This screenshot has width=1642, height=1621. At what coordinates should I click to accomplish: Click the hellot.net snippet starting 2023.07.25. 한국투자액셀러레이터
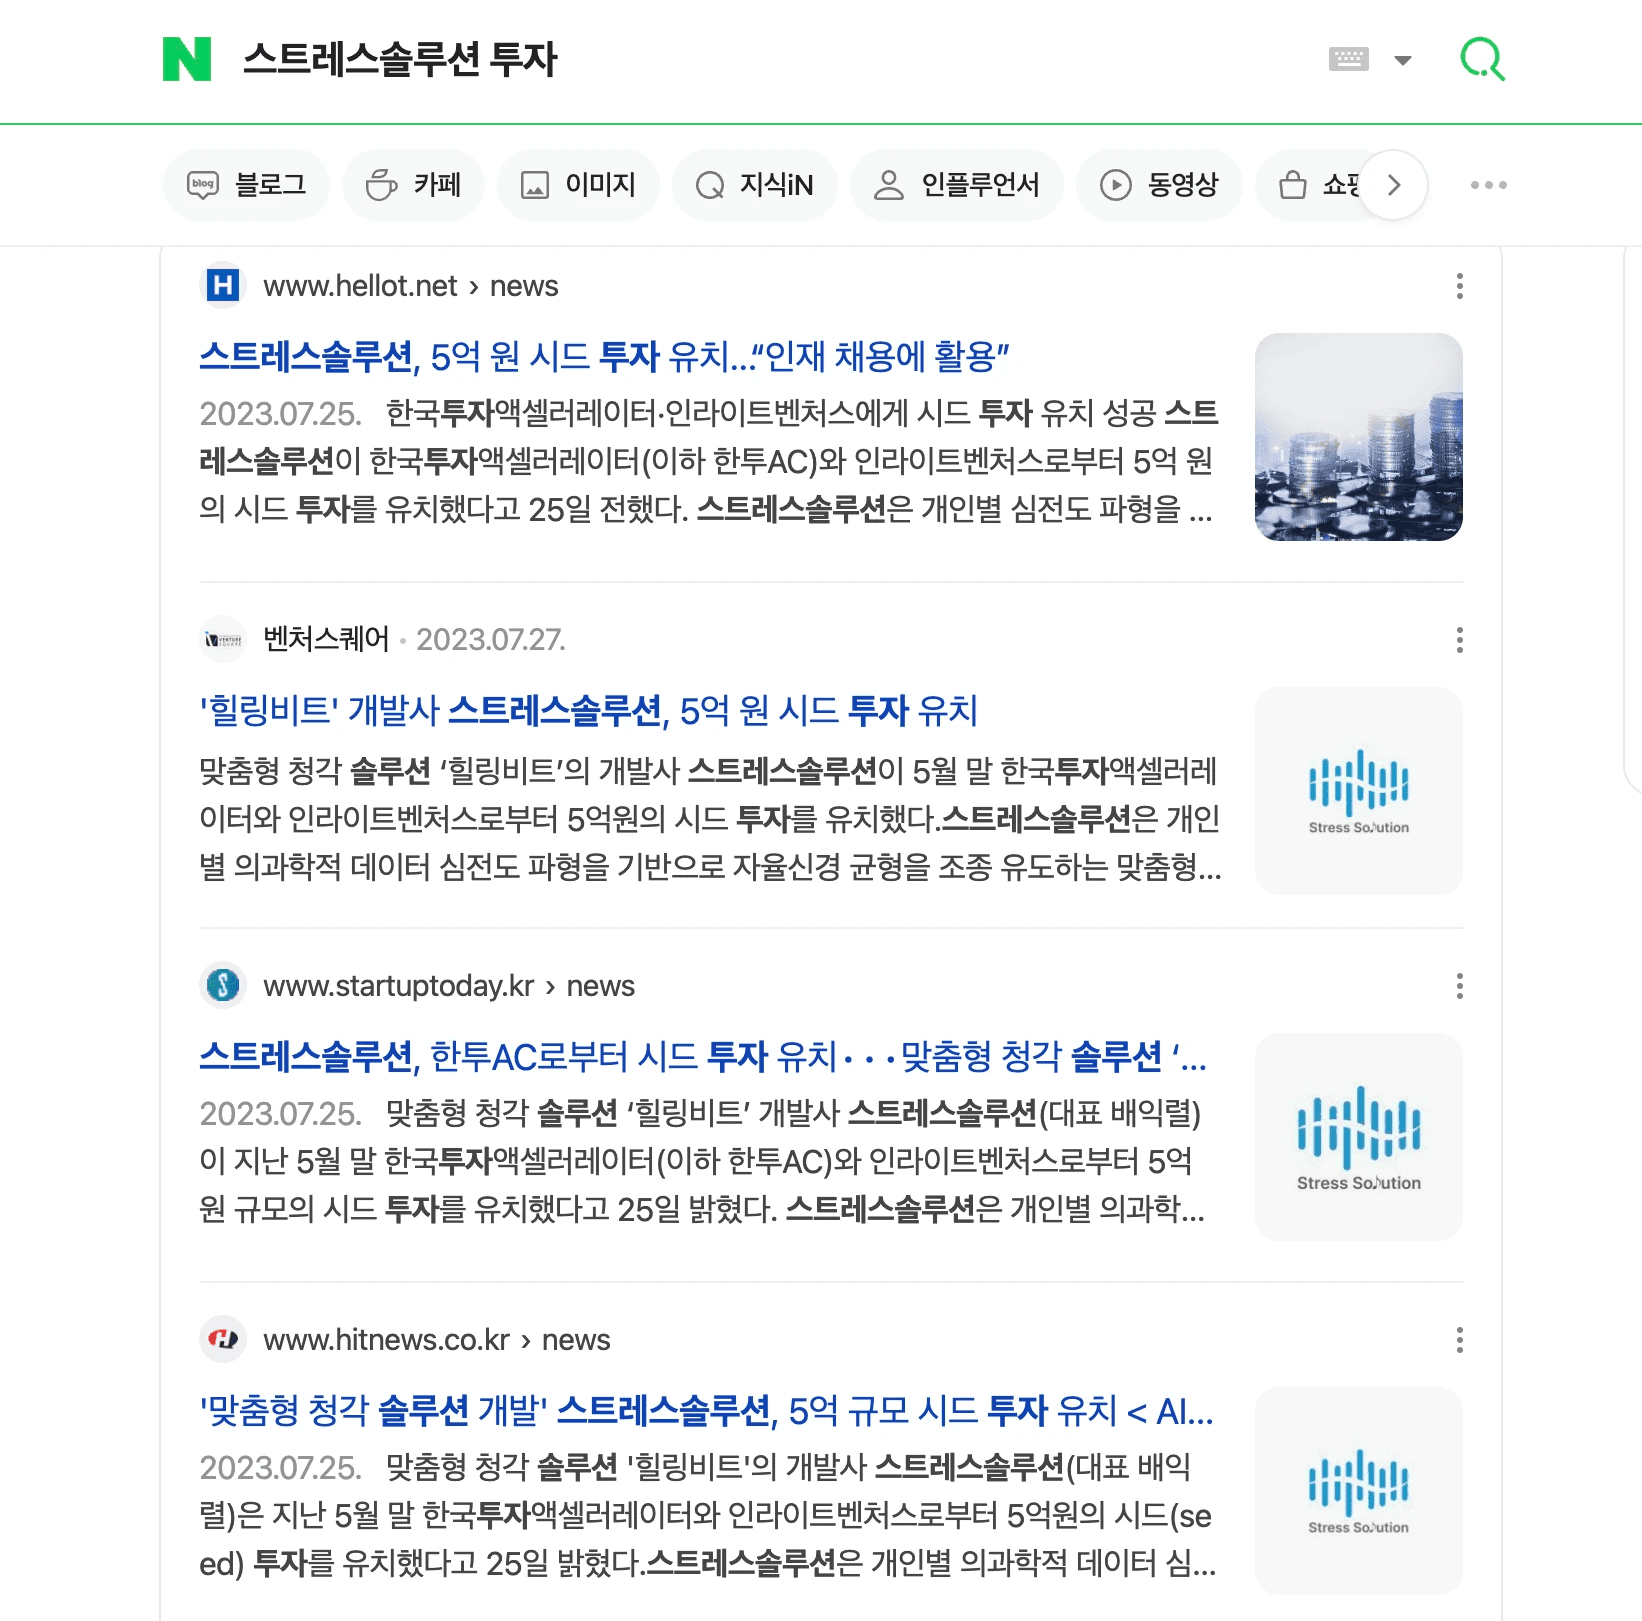click(709, 461)
